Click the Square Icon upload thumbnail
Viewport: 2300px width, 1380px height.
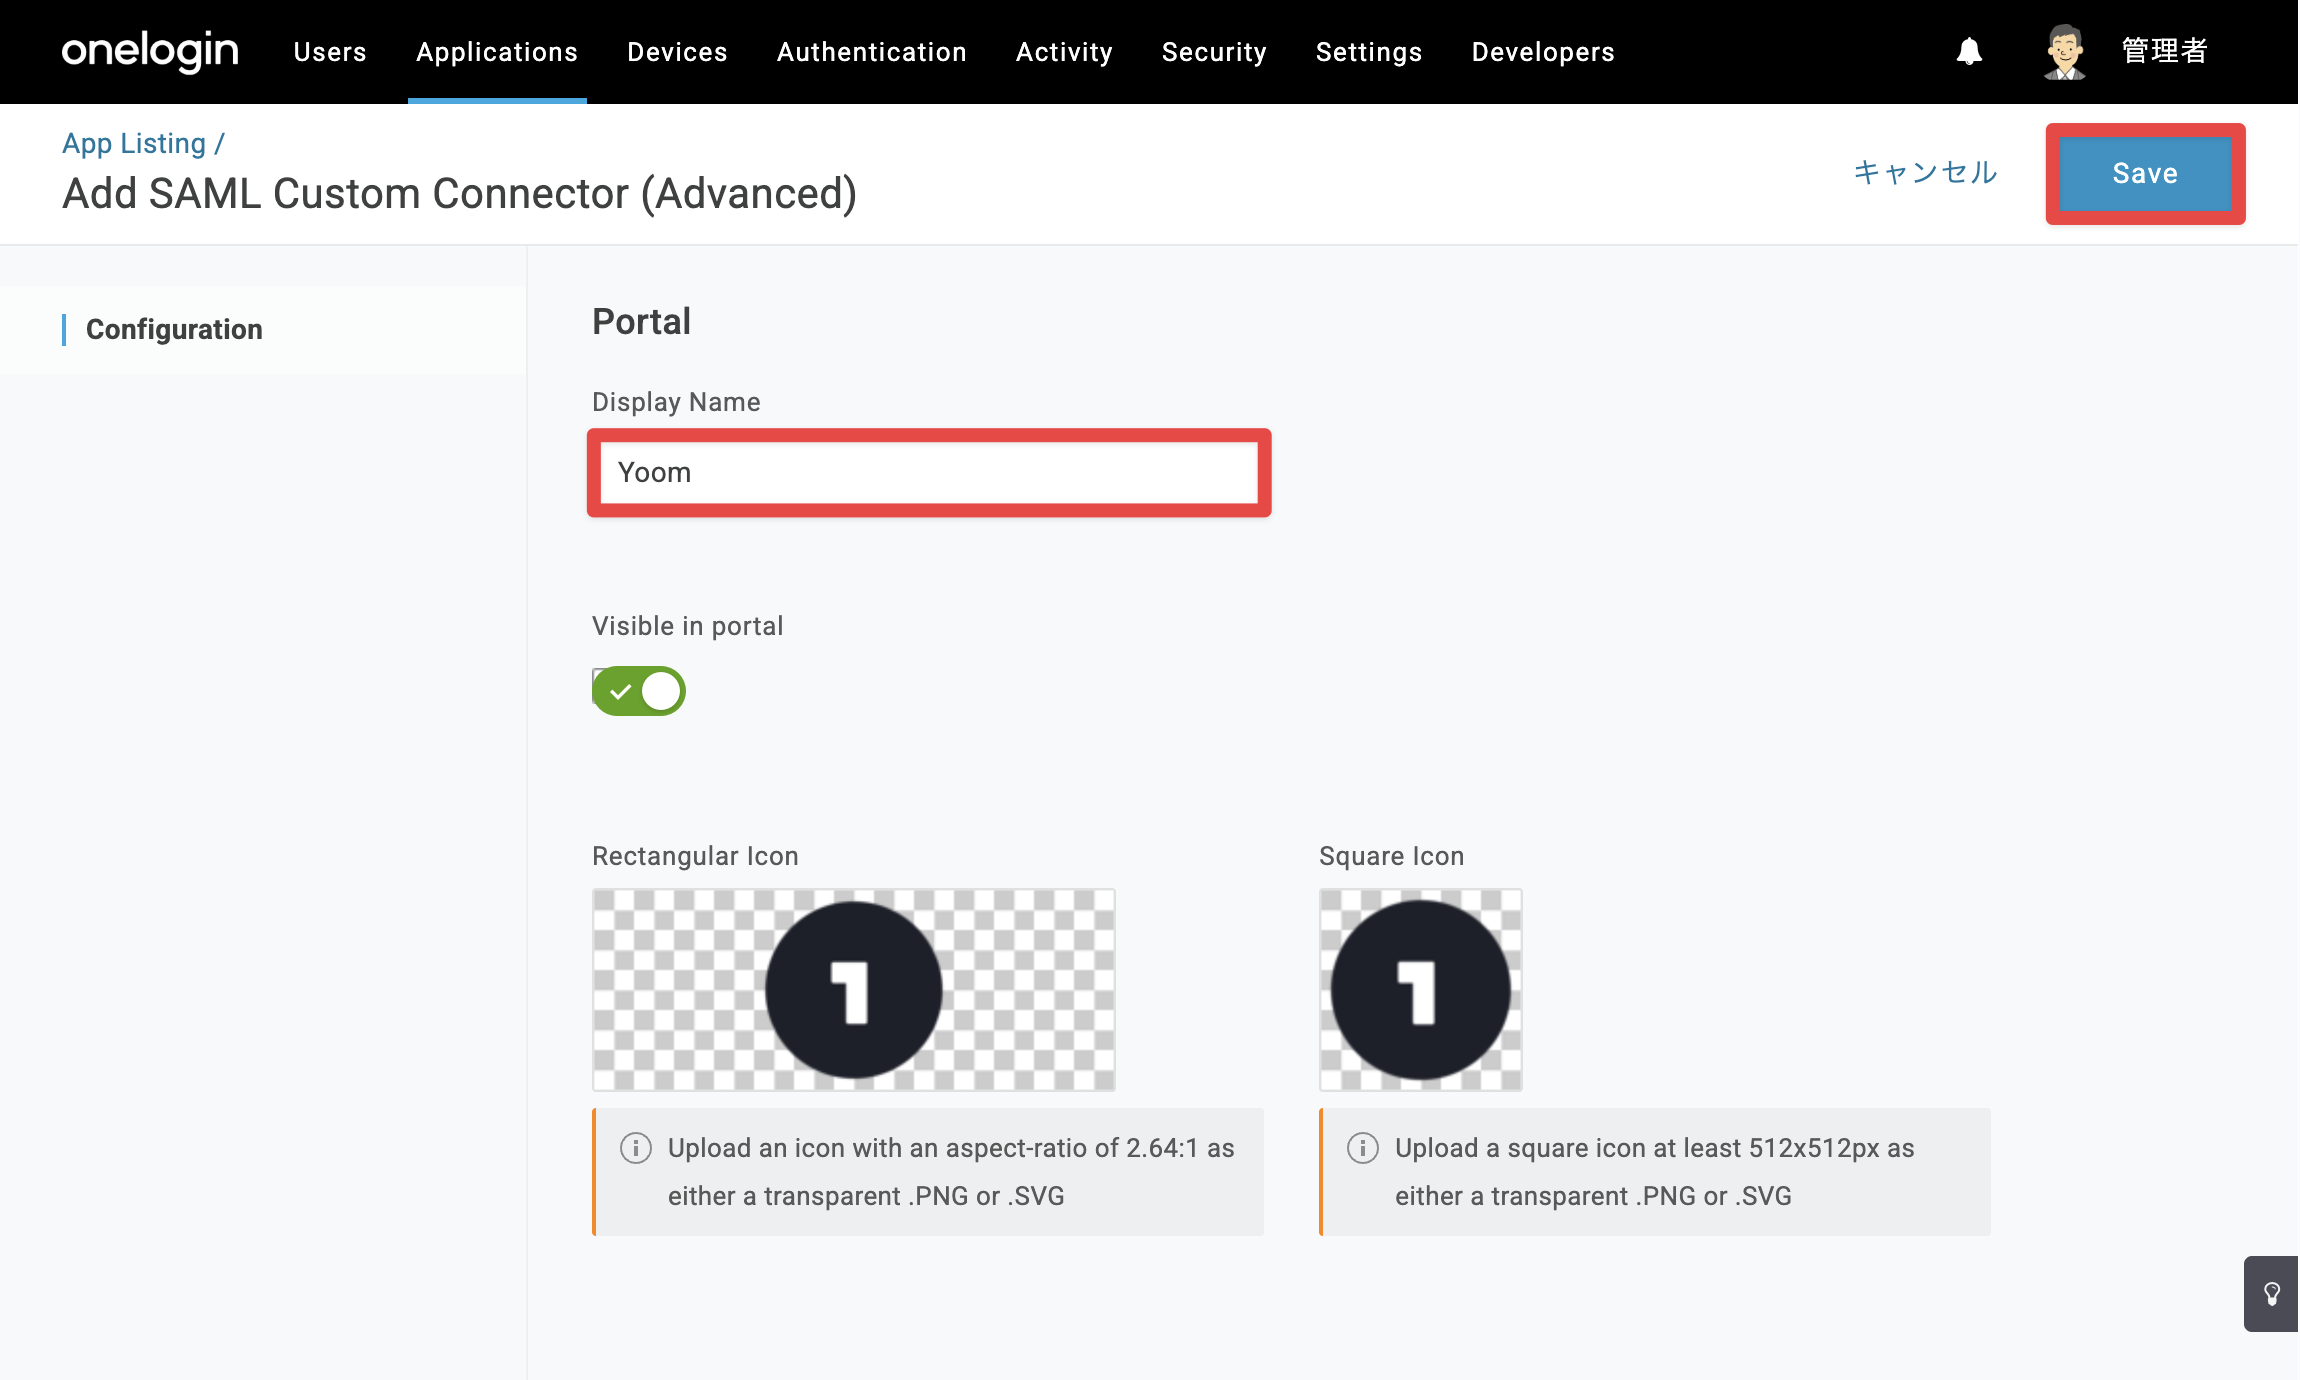[1421, 990]
